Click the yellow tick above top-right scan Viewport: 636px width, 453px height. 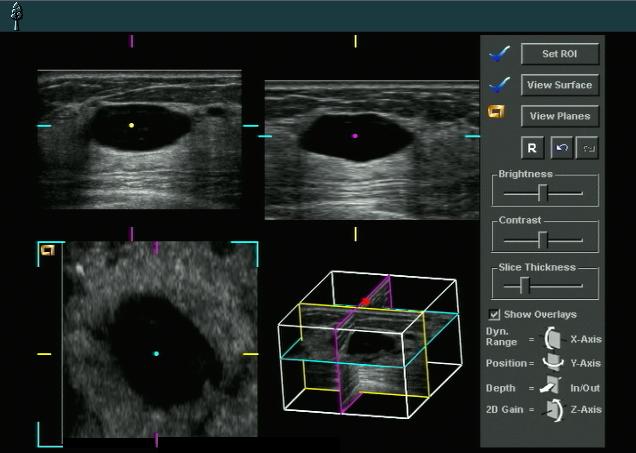click(356, 41)
